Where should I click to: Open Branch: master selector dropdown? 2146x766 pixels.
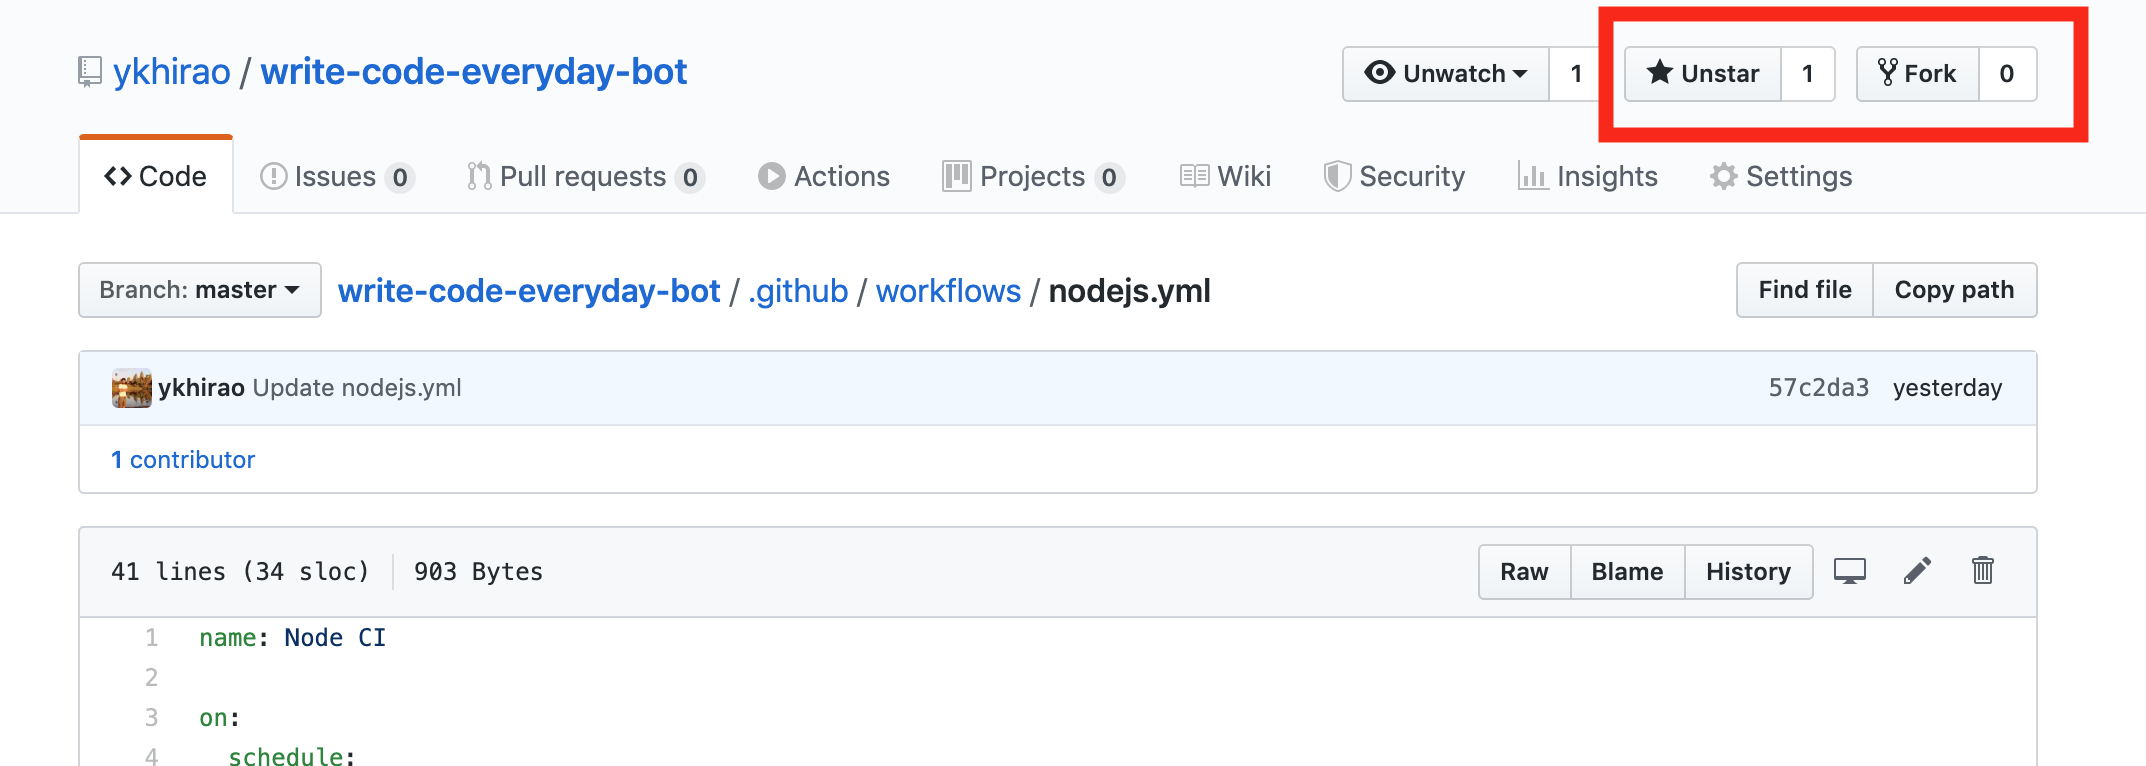coord(200,290)
